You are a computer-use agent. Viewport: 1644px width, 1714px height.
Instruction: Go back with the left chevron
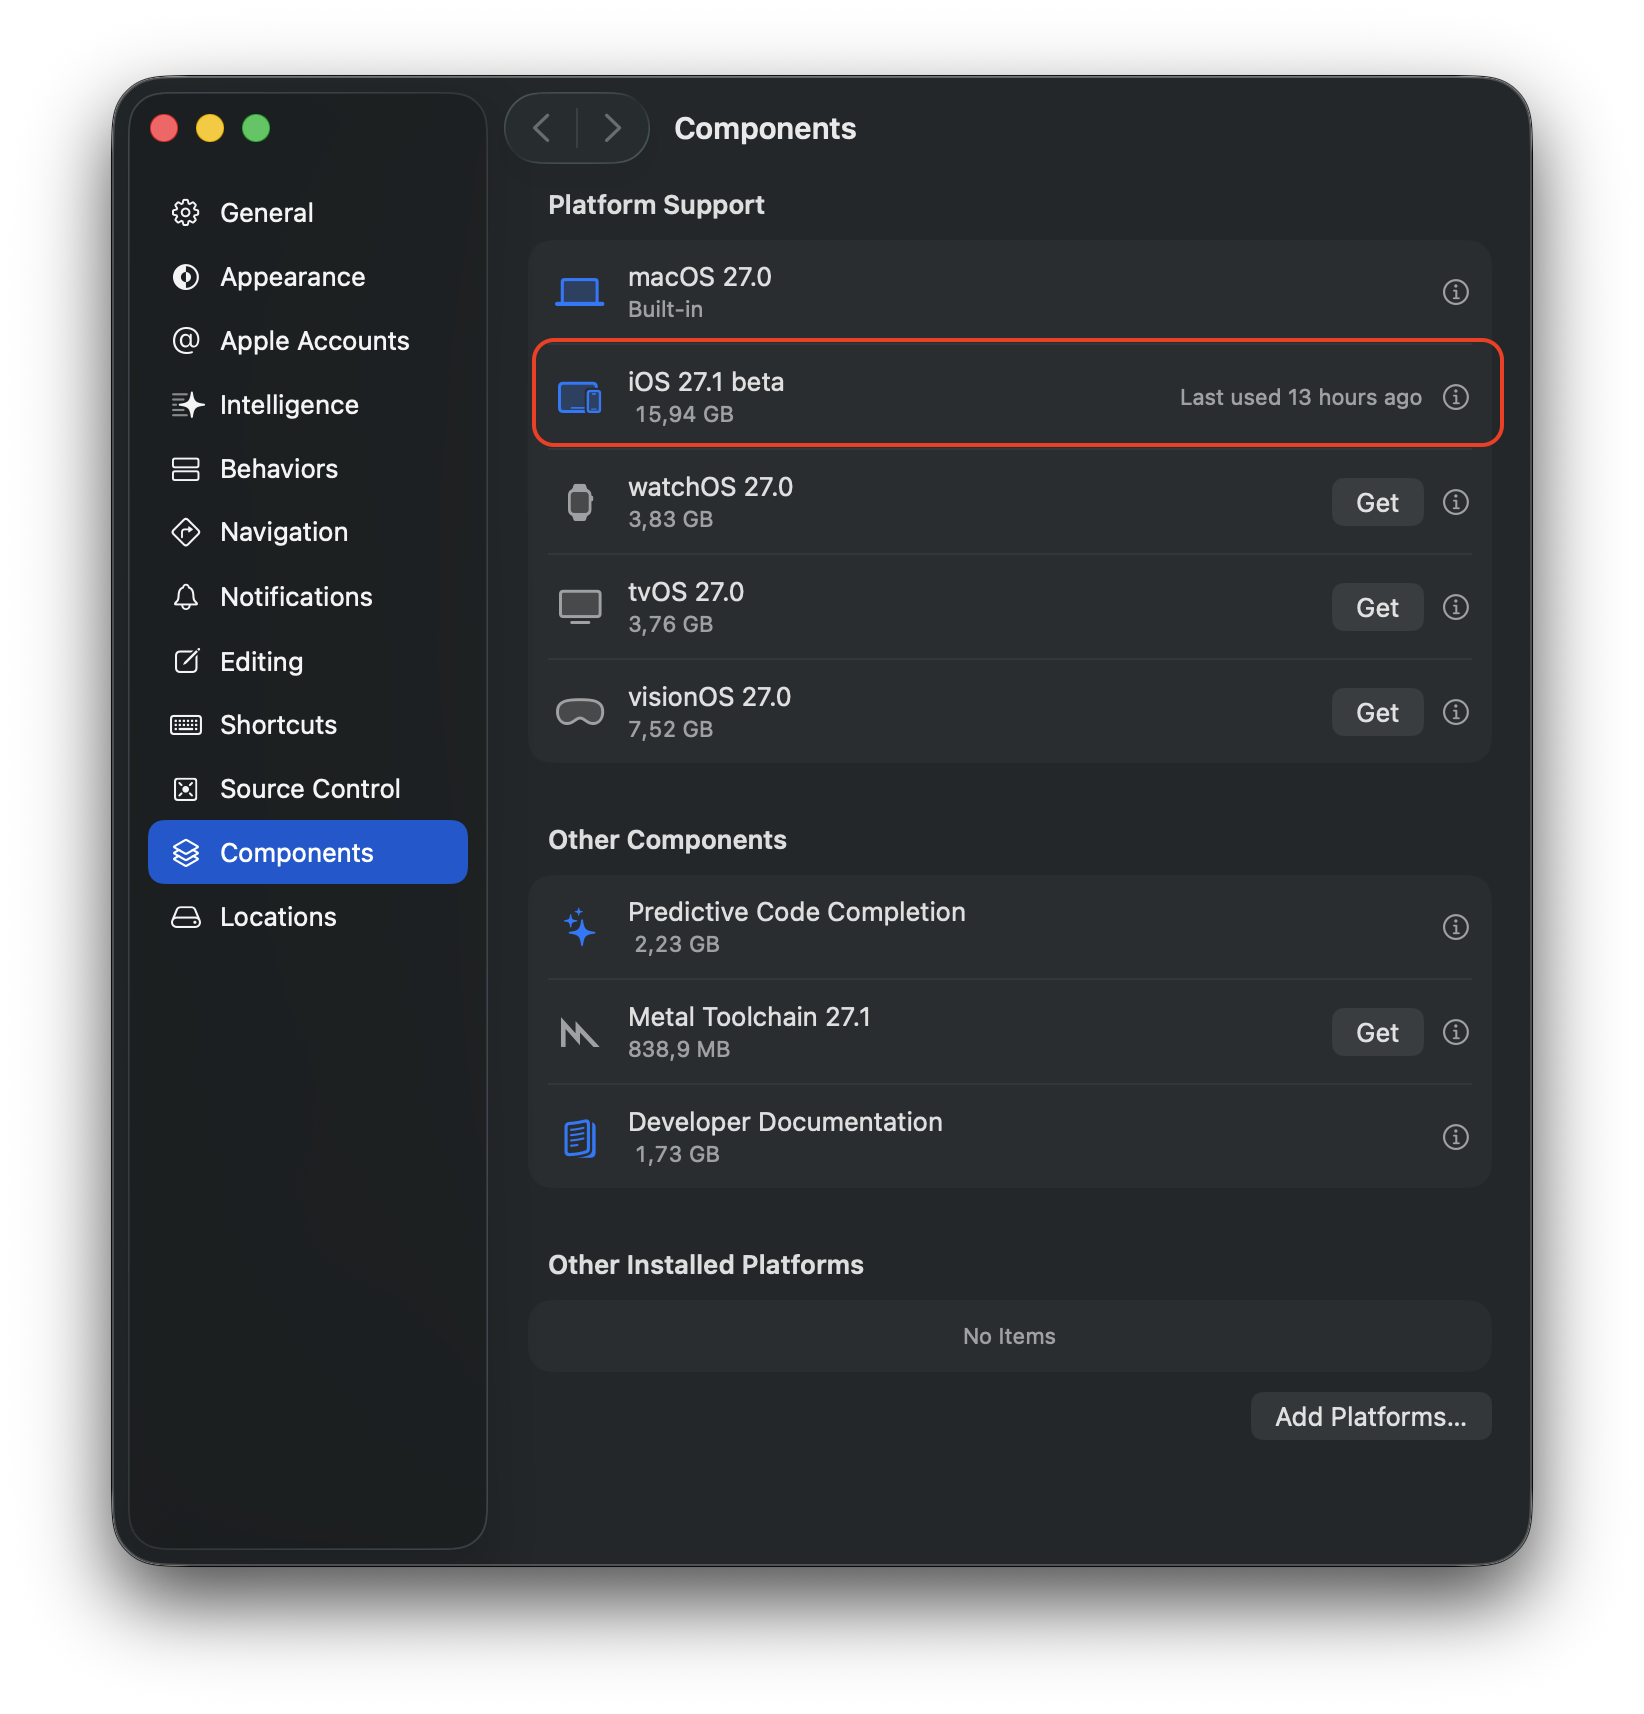pyautogui.click(x=542, y=128)
